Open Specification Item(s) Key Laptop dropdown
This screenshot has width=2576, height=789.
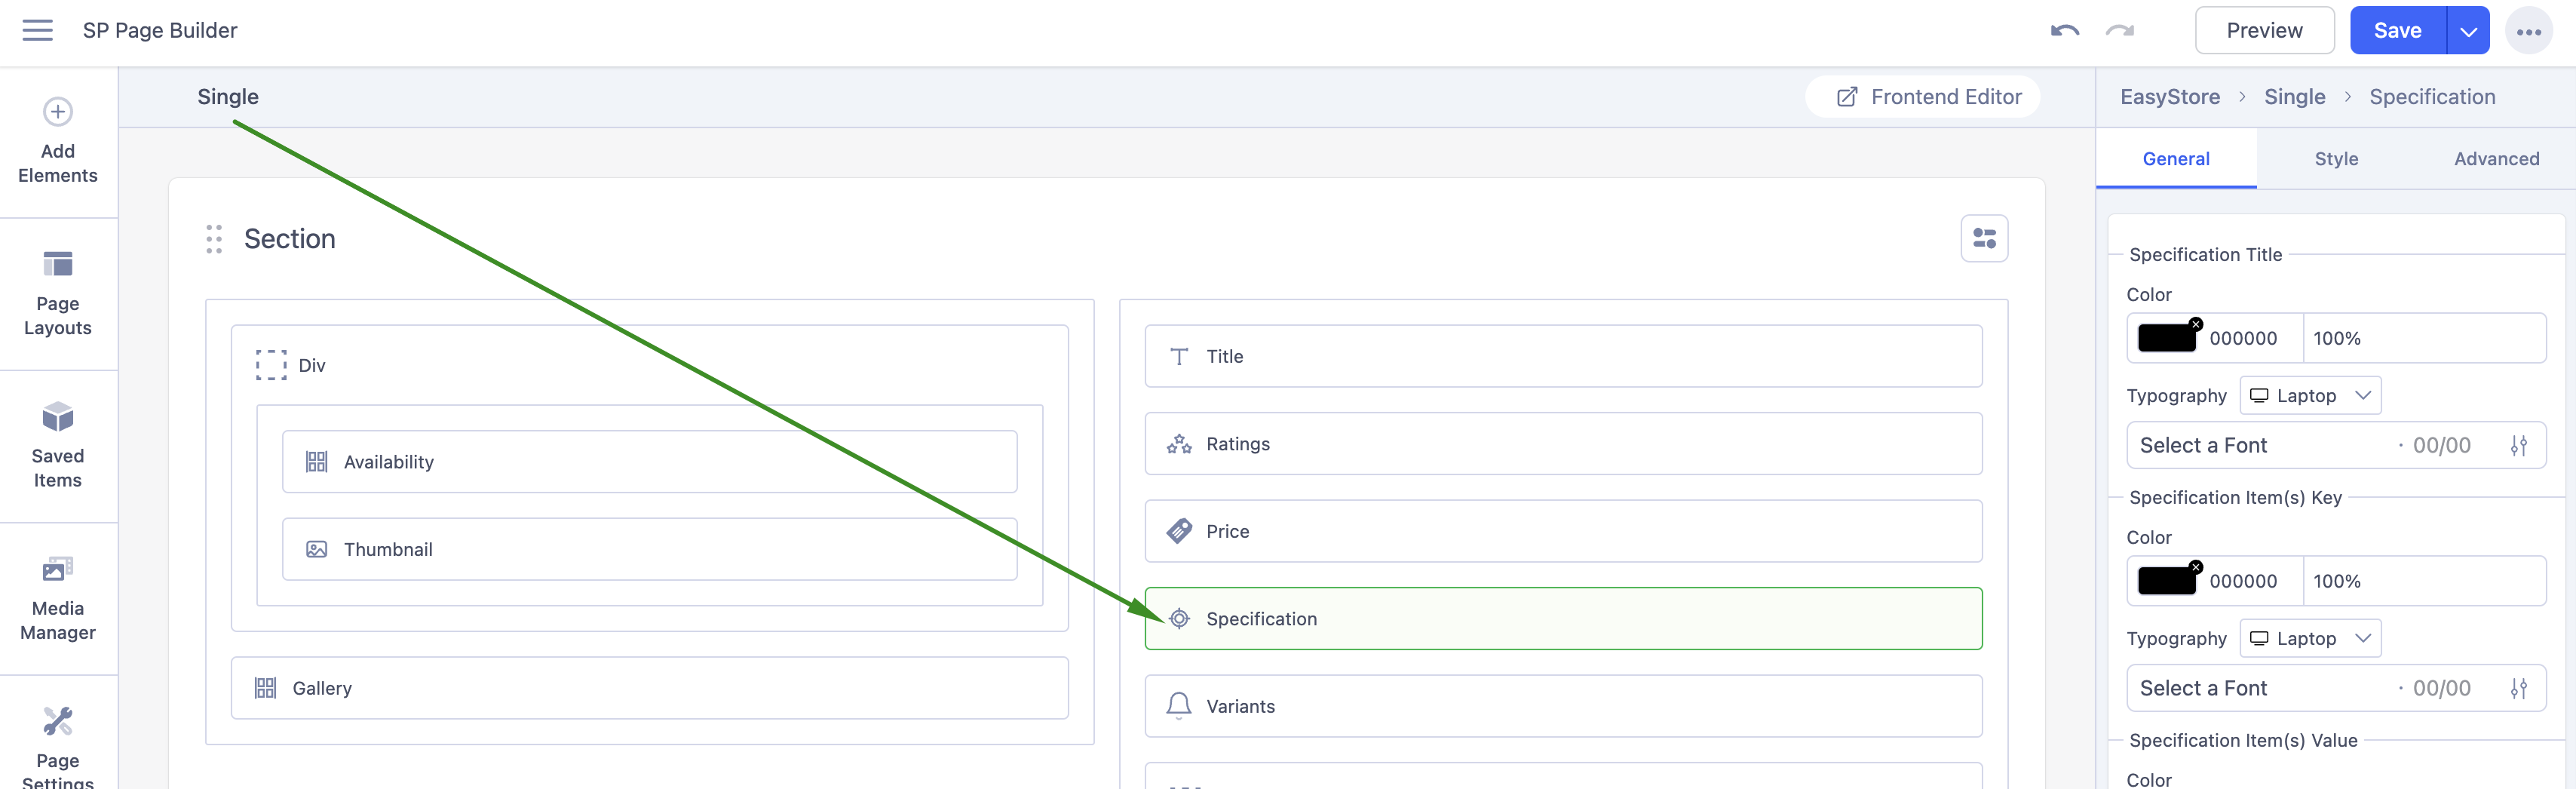click(x=2310, y=639)
